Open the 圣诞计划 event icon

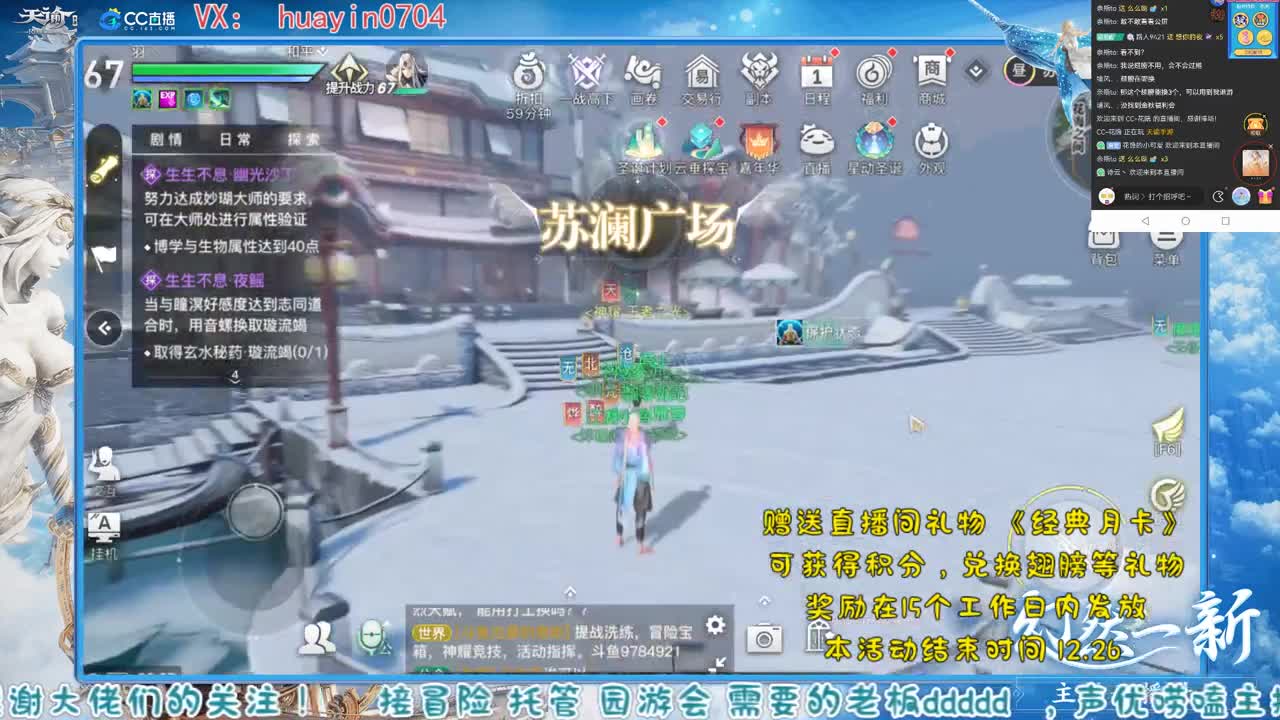point(644,141)
